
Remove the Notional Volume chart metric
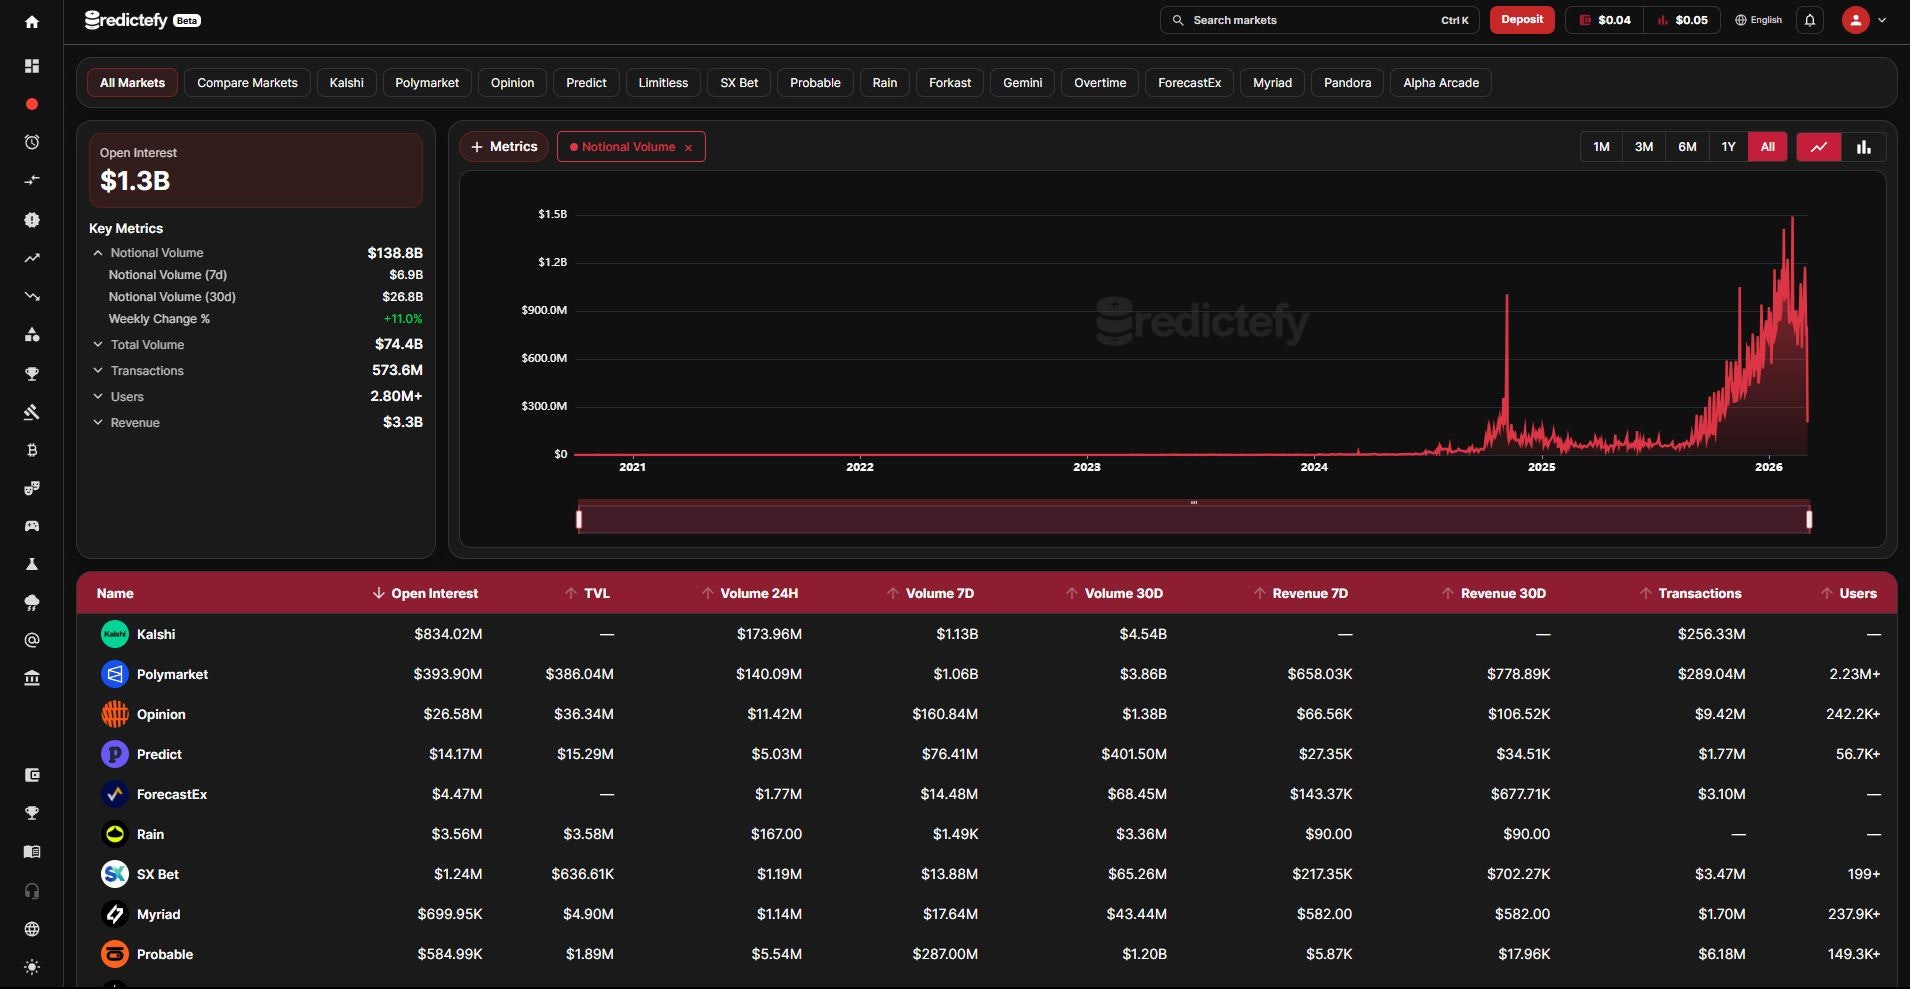pyautogui.click(x=689, y=147)
